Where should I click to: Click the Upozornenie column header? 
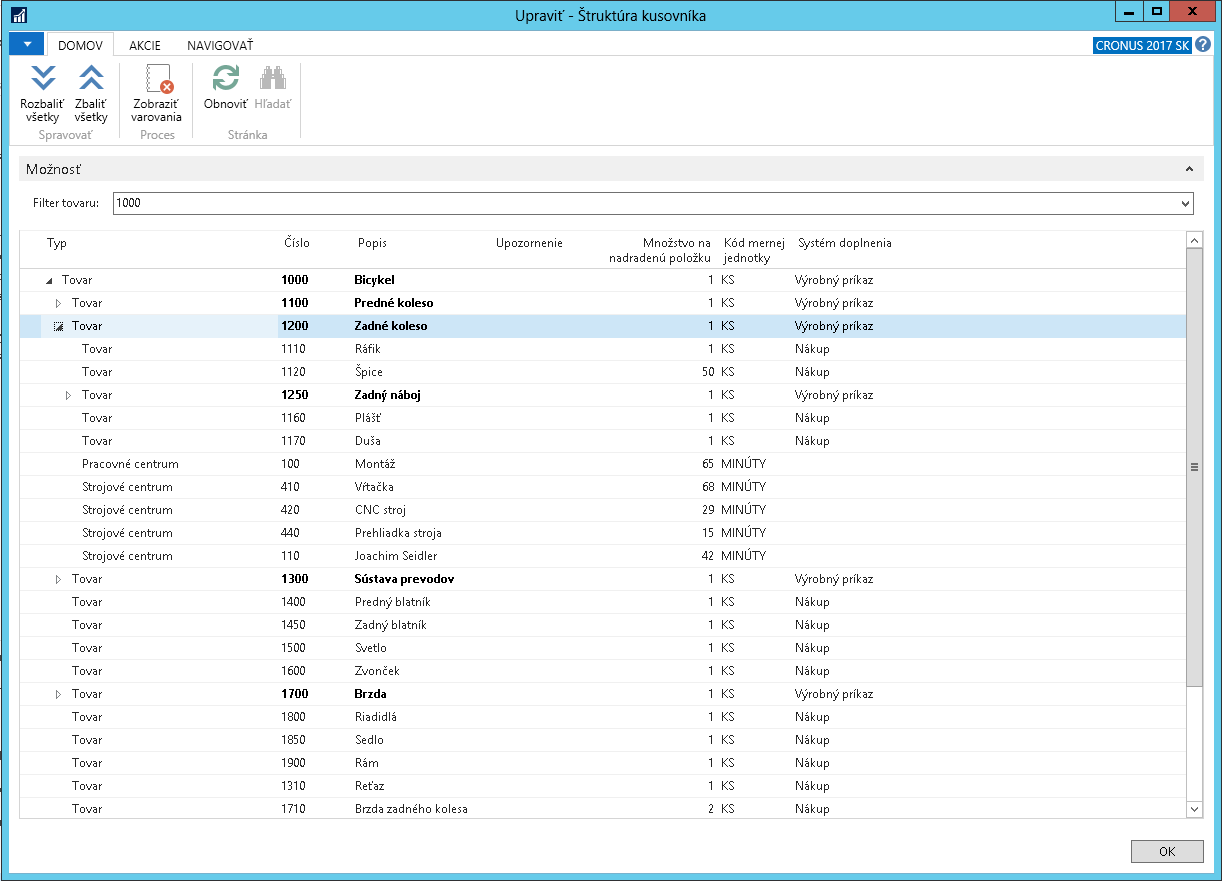point(529,243)
